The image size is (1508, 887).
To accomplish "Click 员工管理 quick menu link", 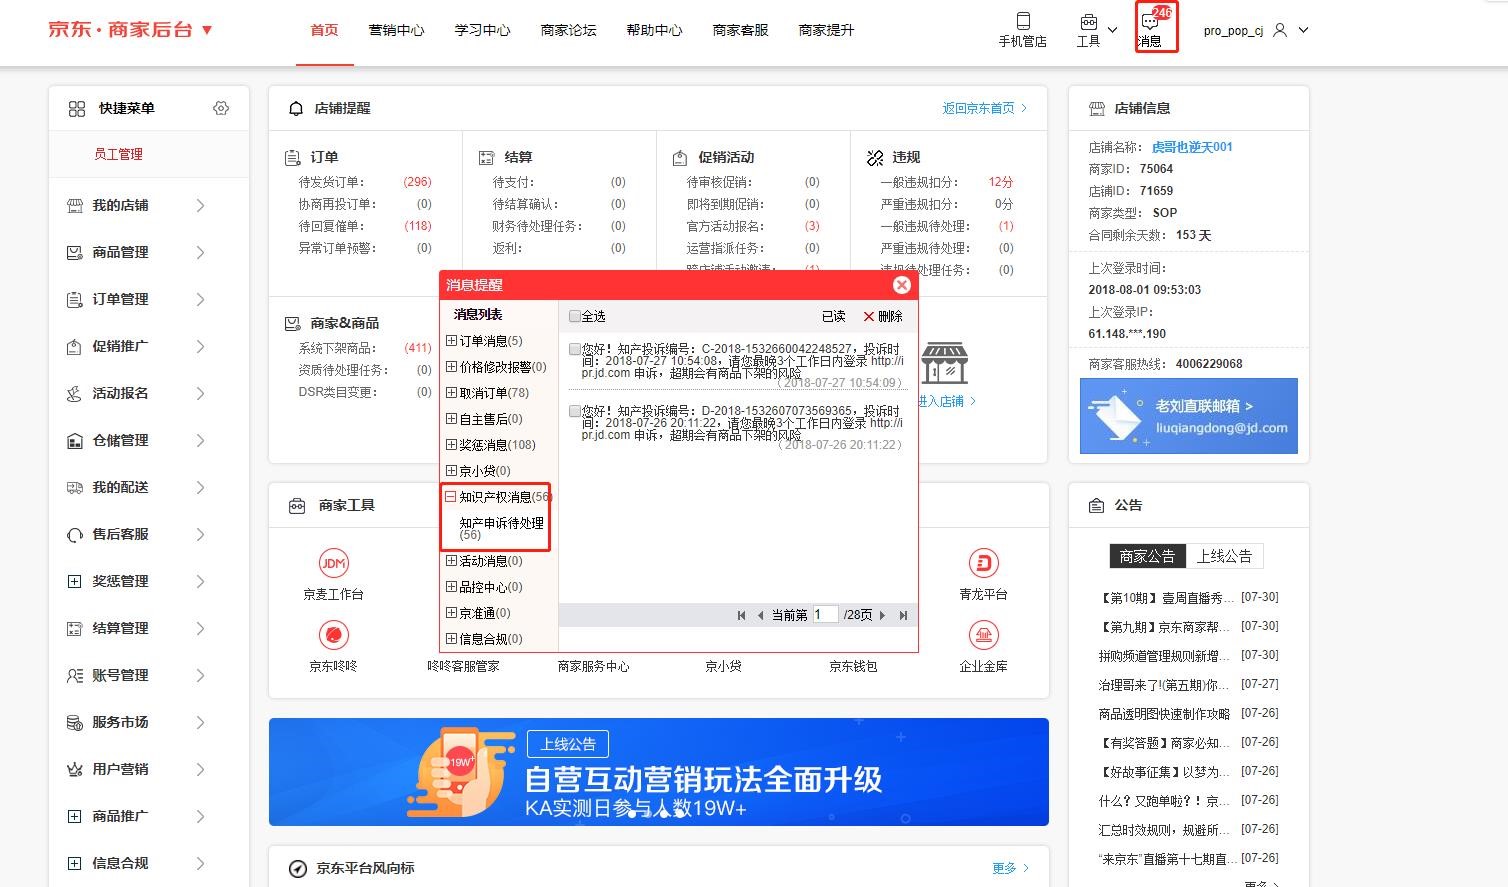I will click(x=118, y=154).
